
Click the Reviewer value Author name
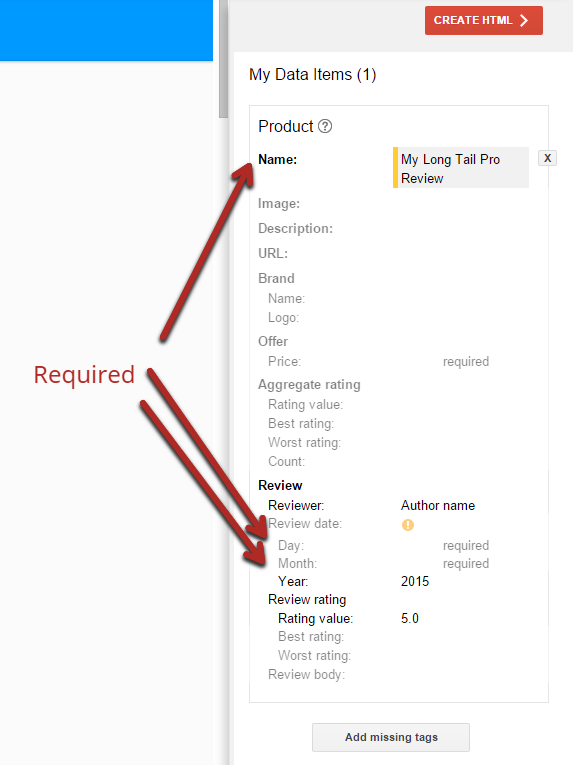(x=438, y=505)
